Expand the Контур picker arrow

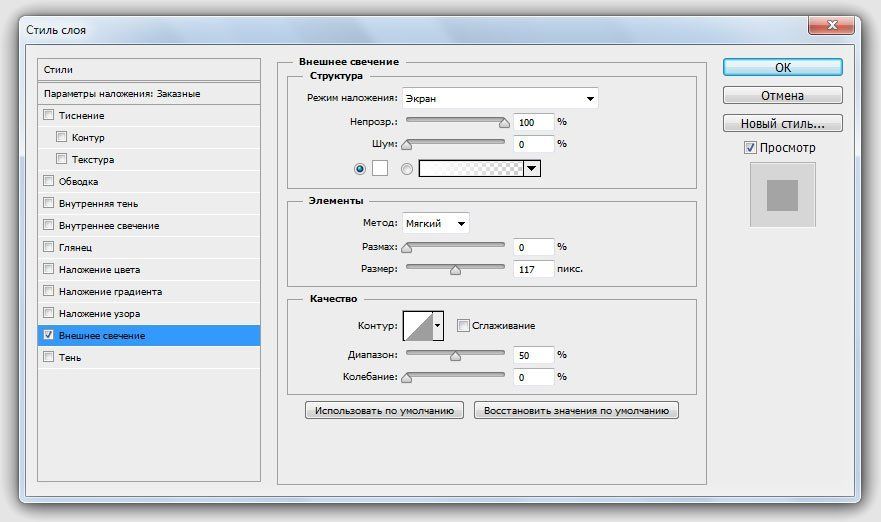point(438,326)
